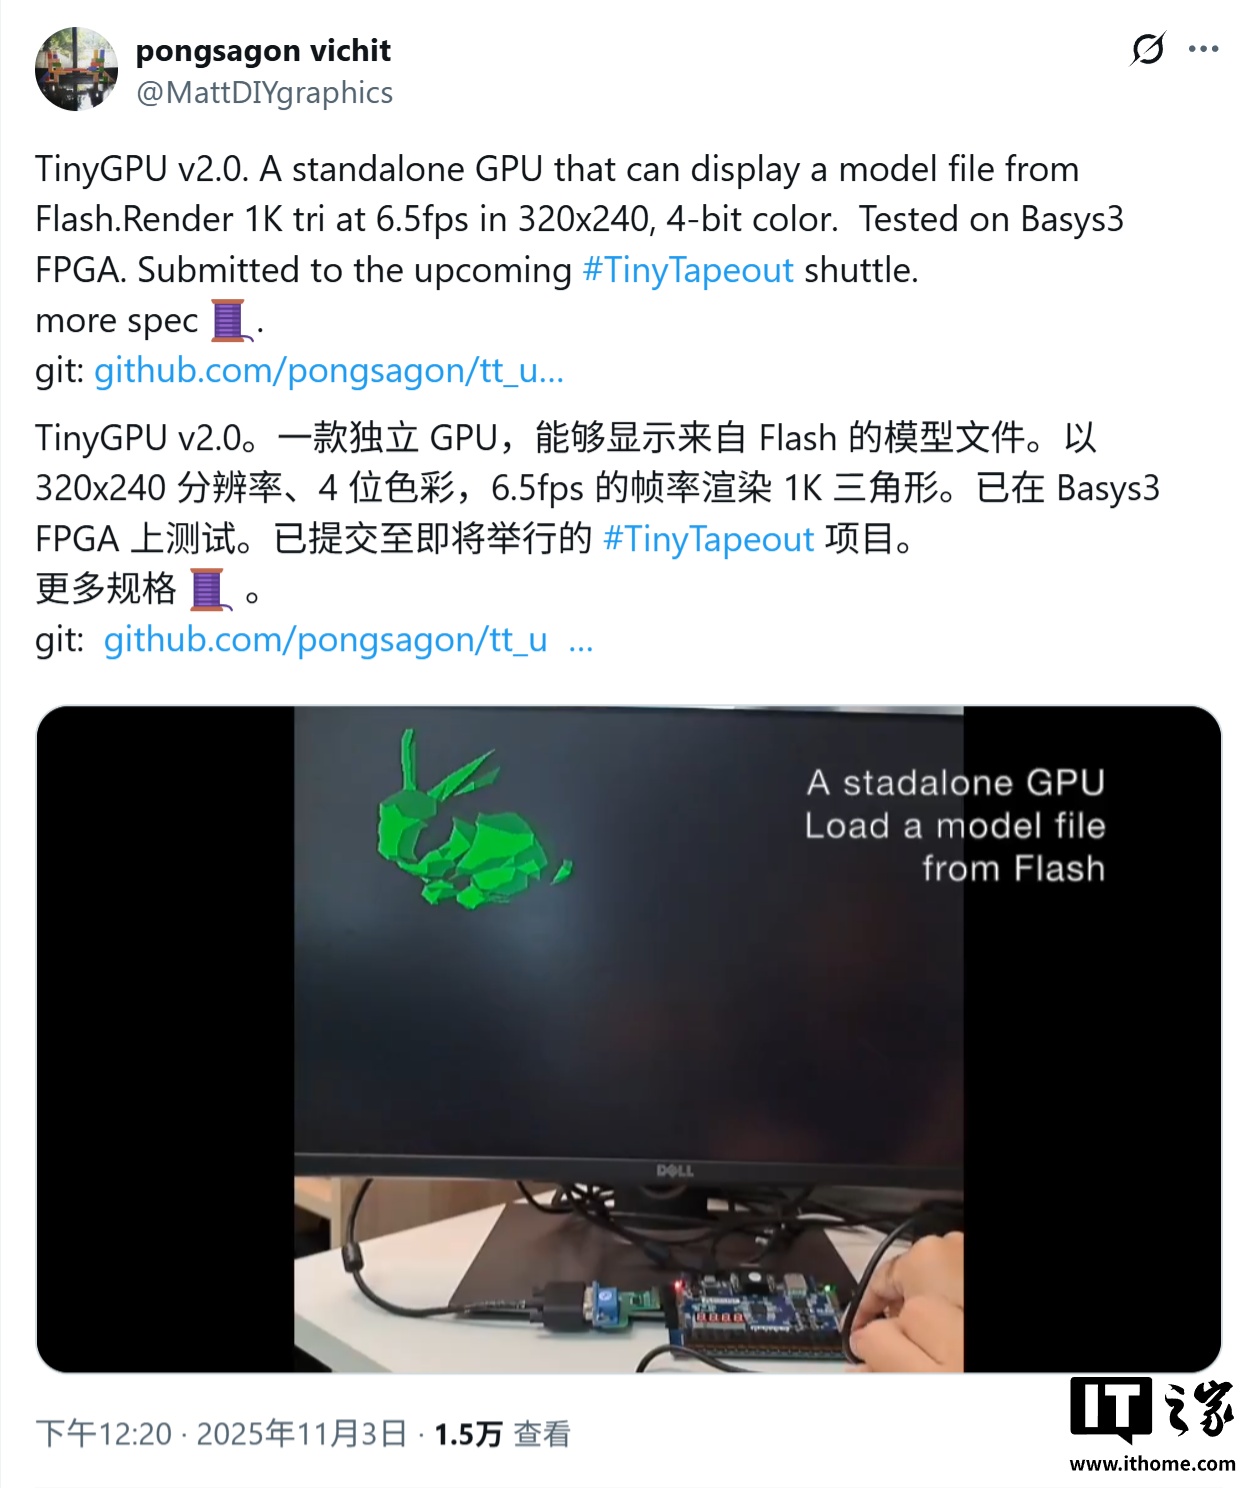Open the pongsagon vichit display name
1256x1488 pixels.
click(x=263, y=50)
